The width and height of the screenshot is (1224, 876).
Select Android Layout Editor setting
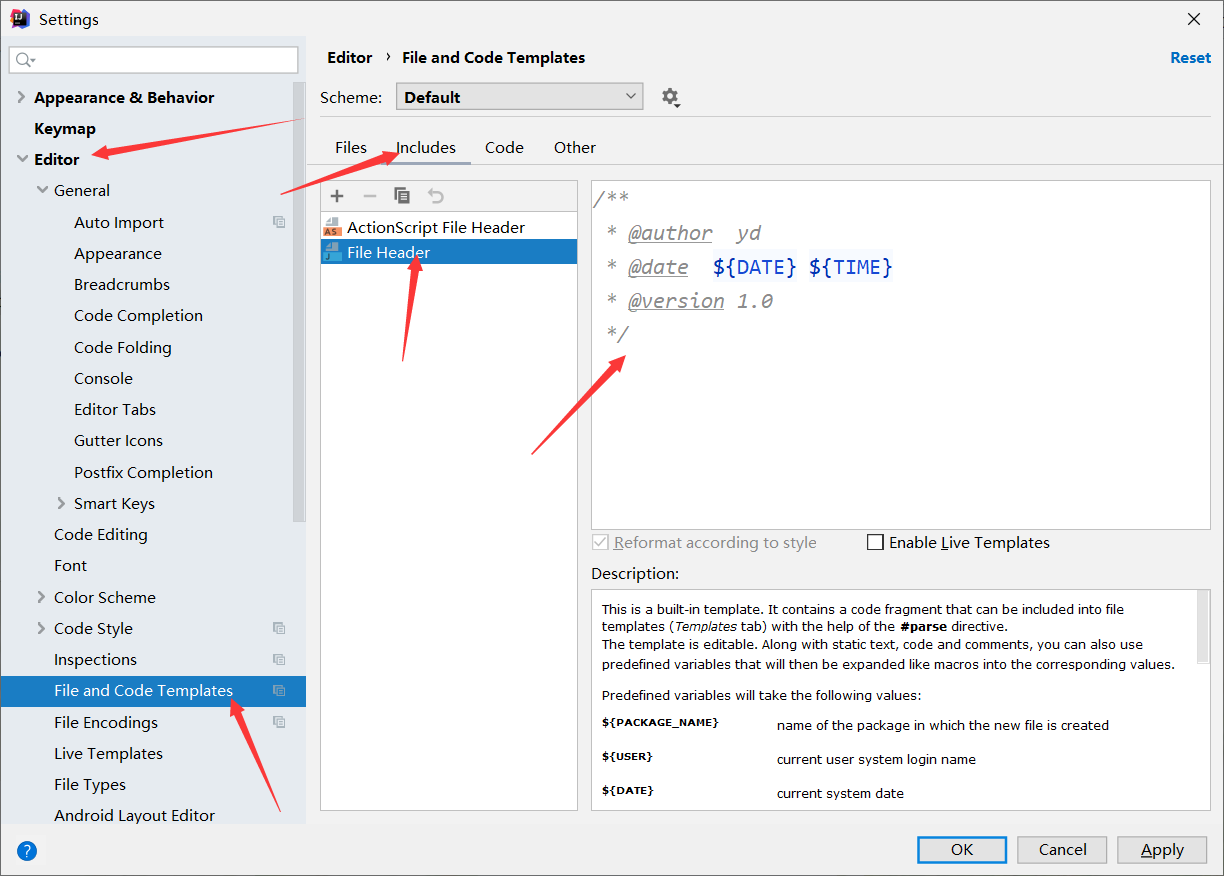point(134,815)
